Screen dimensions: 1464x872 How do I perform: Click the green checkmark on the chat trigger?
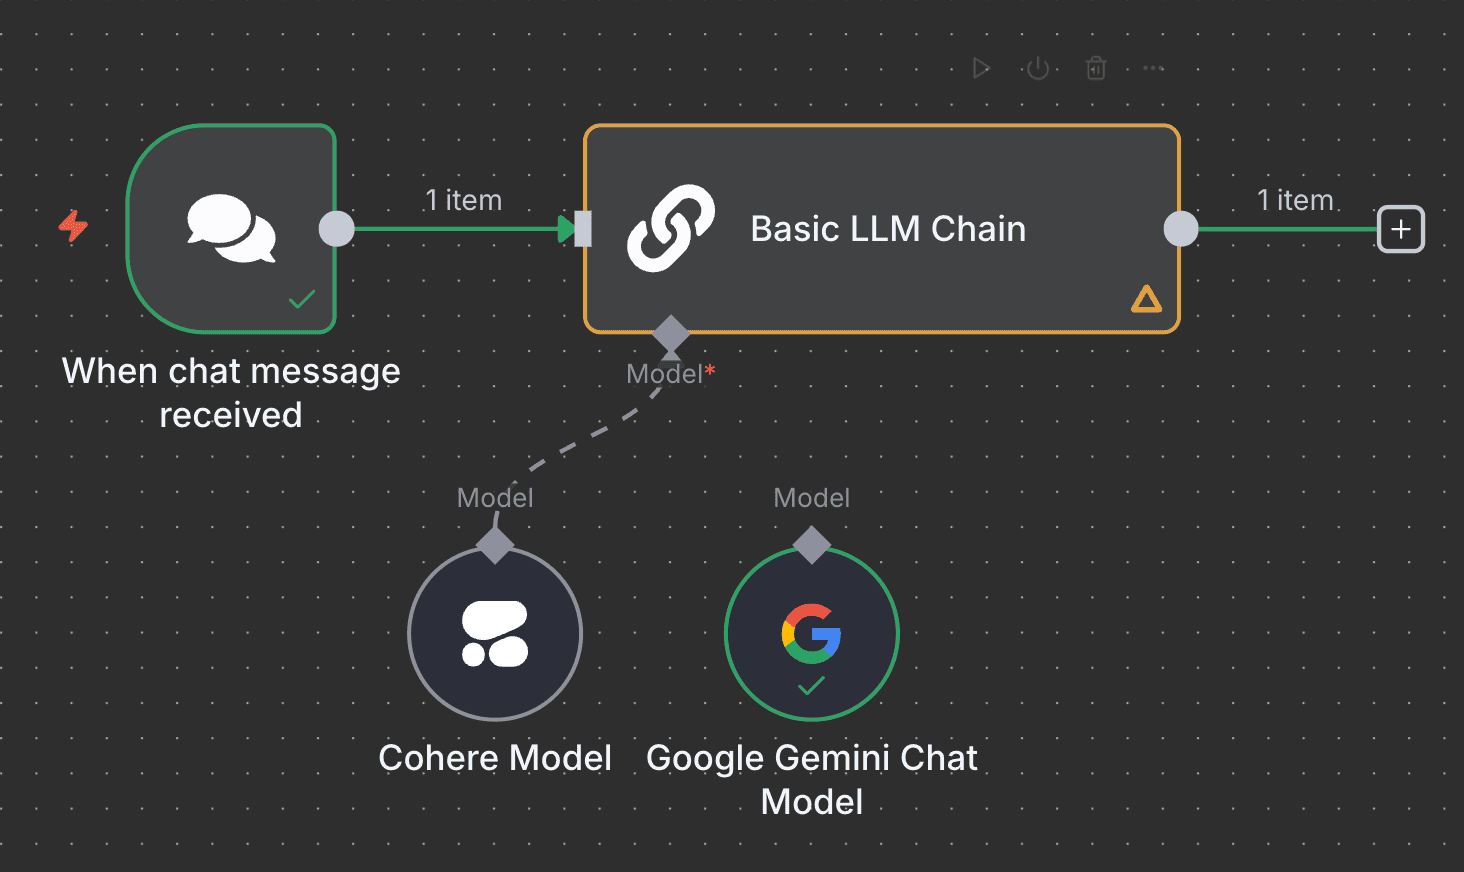[x=300, y=300]
